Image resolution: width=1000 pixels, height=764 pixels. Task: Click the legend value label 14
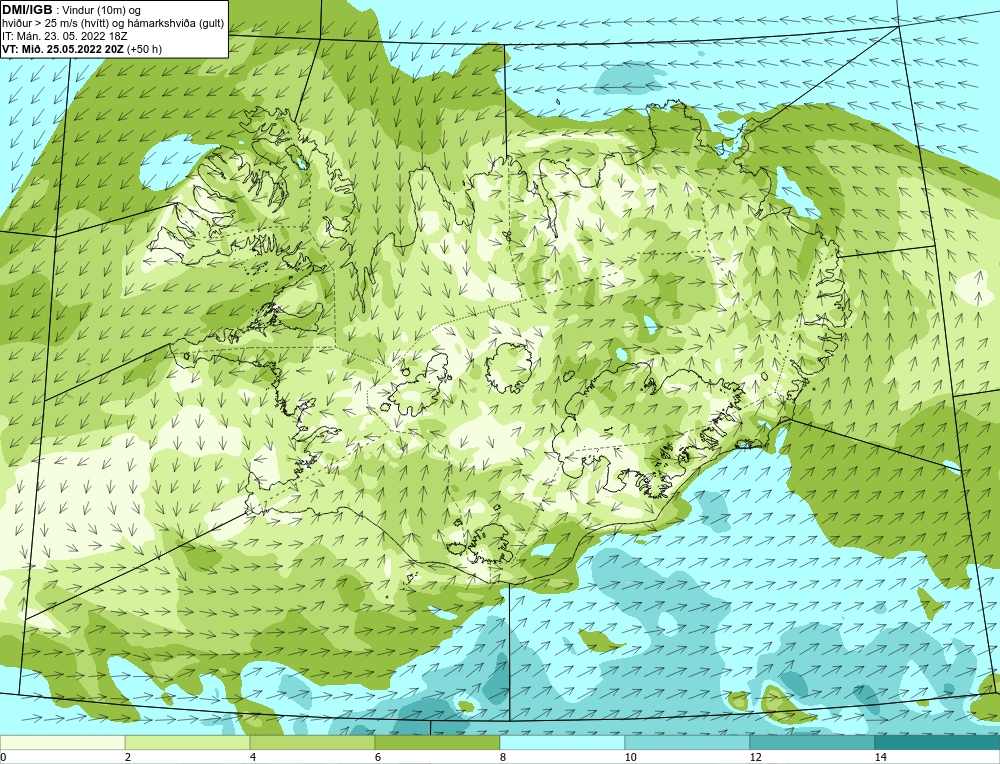[881, 757]
